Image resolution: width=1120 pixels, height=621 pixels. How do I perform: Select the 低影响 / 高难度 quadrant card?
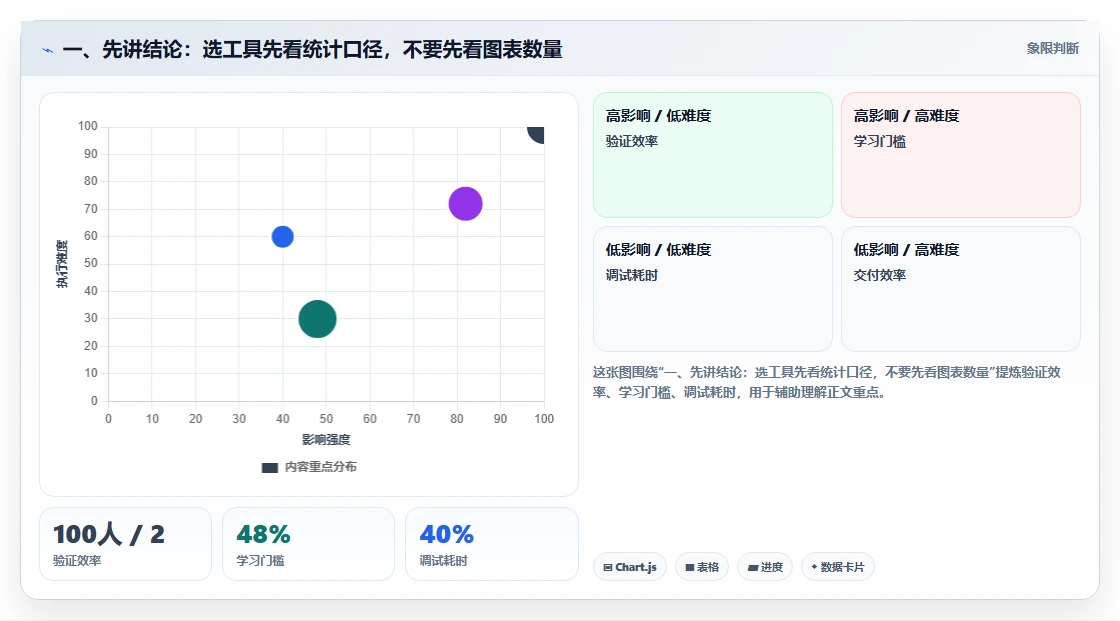pos(961,289)
